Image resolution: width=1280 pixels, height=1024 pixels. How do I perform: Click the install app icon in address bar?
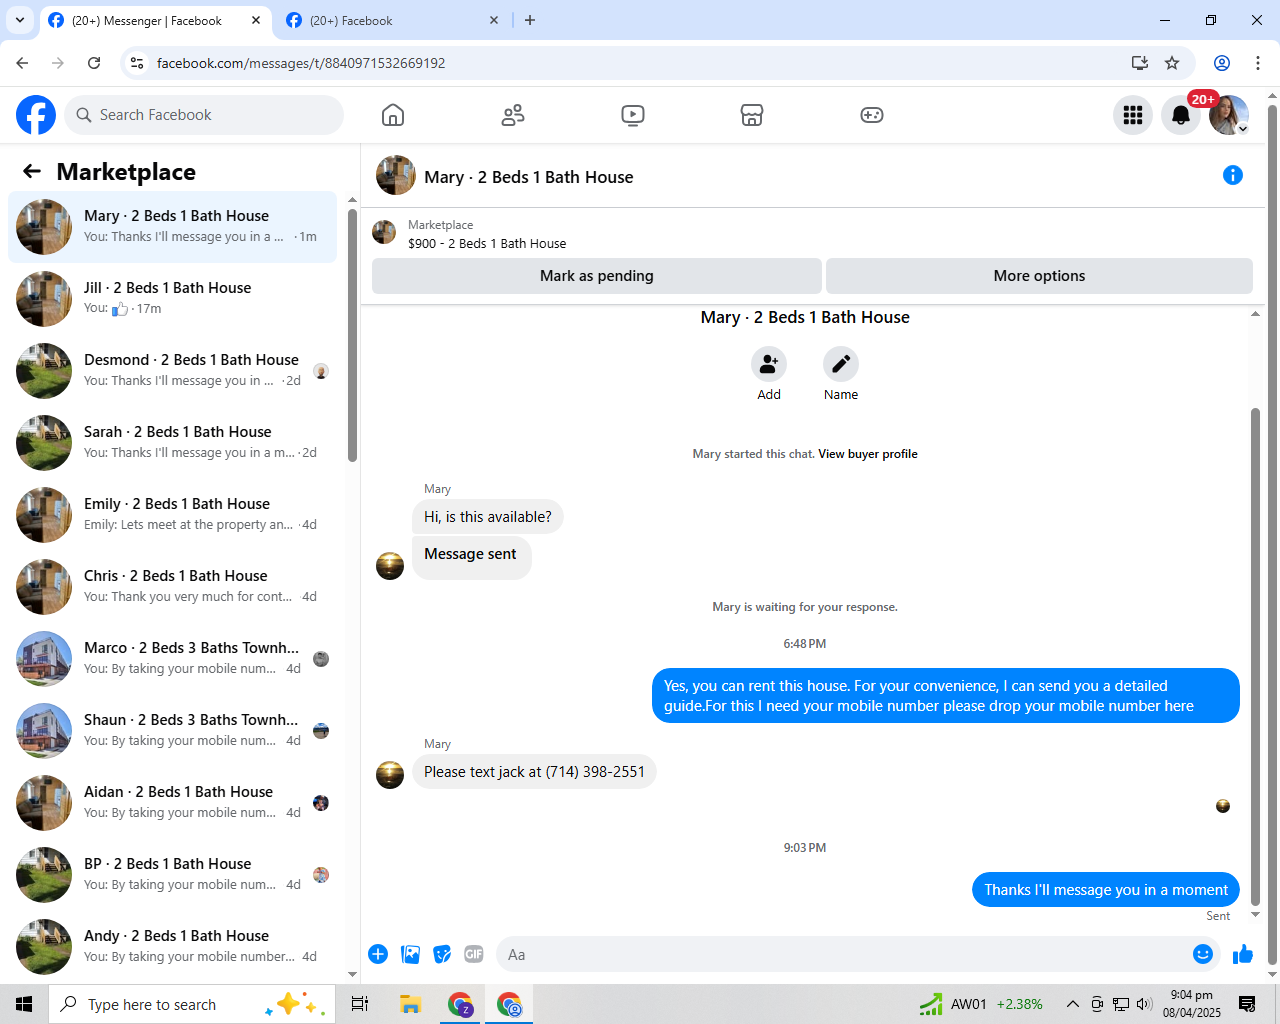click(1139, 63)
